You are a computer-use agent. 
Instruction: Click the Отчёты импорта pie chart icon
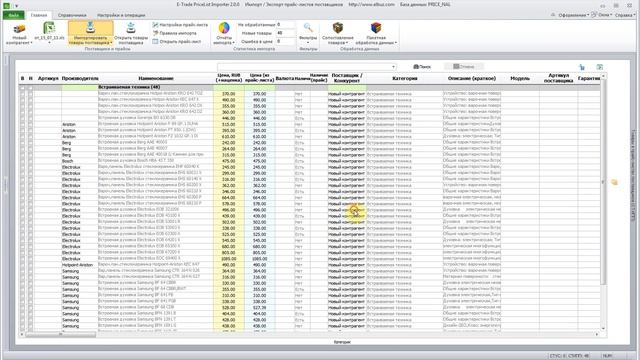(224, 28)
